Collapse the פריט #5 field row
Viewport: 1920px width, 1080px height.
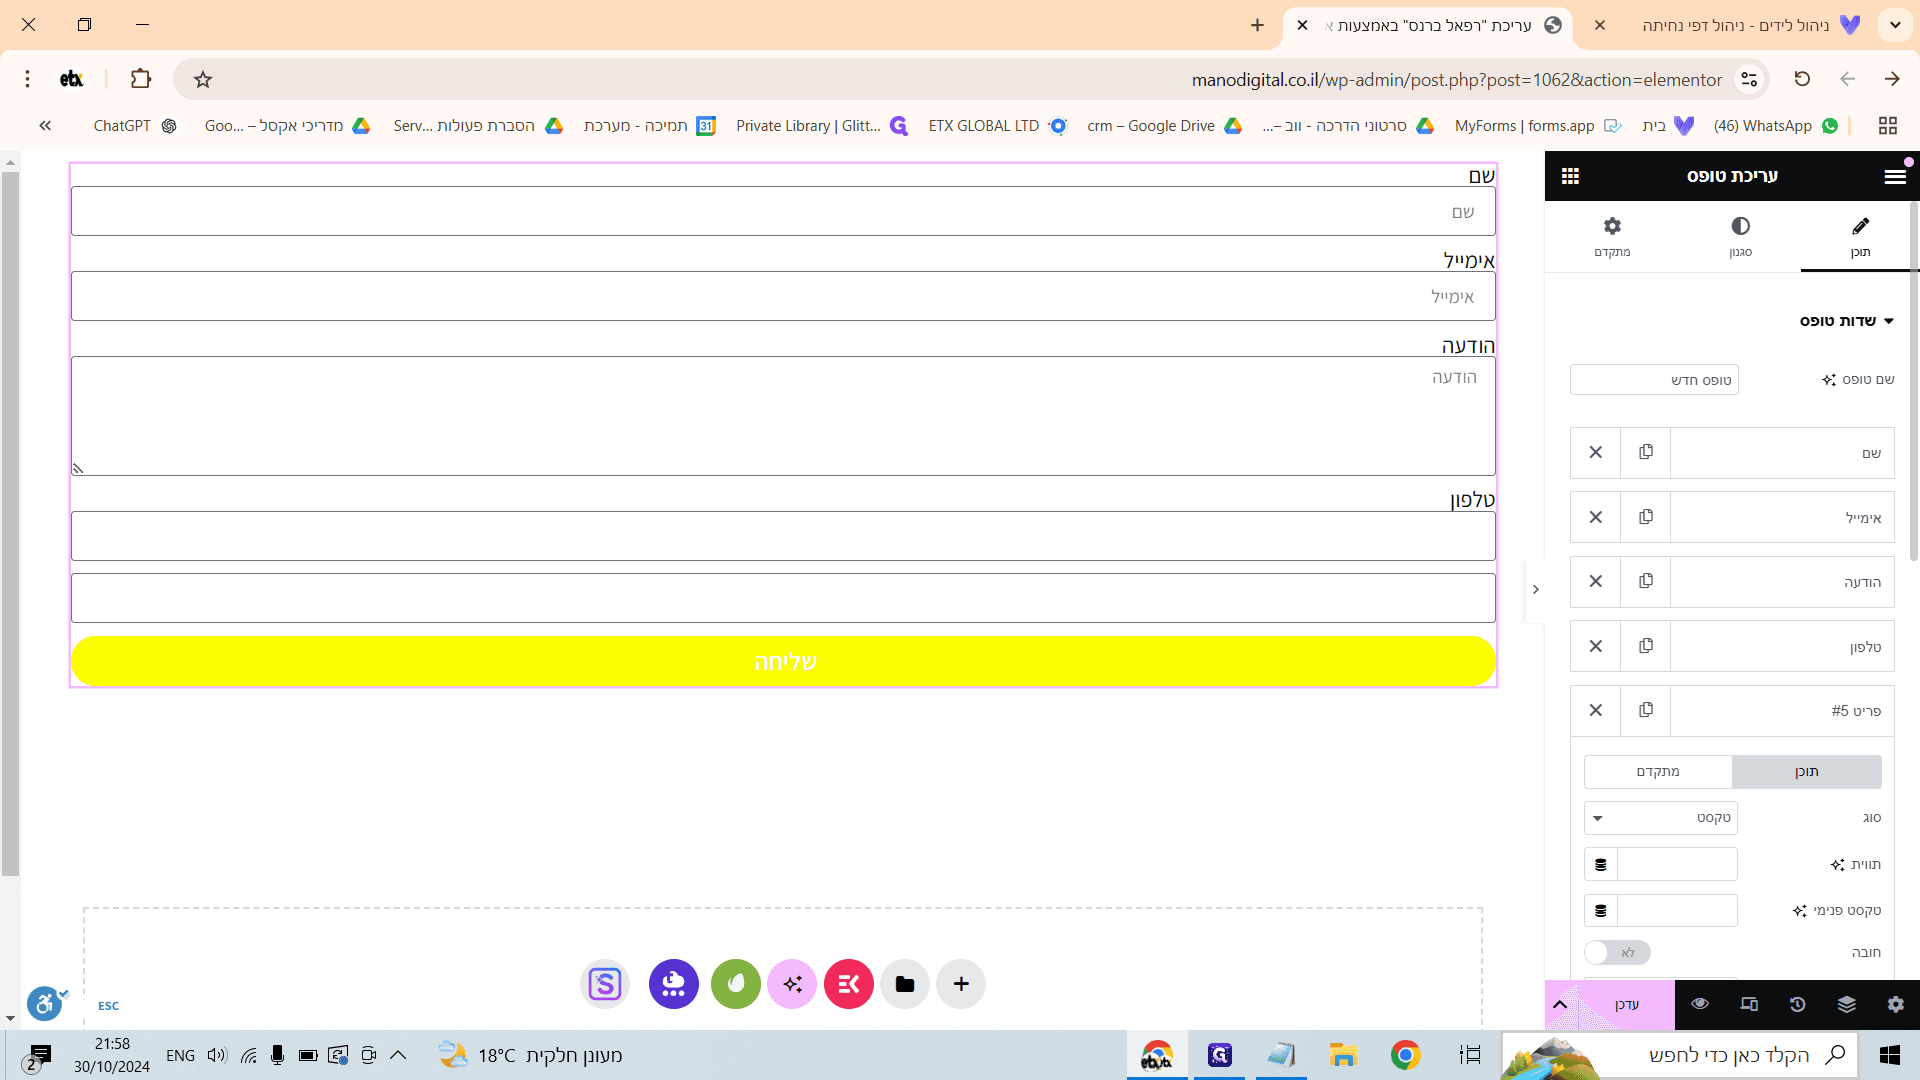(1782, 711)
